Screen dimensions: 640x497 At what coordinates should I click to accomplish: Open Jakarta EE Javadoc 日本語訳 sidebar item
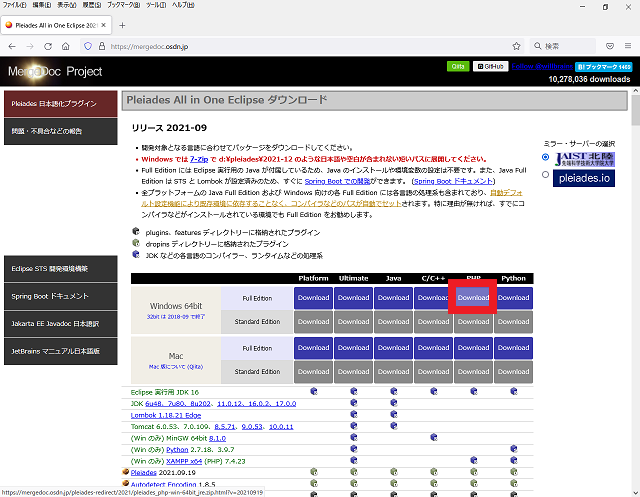point(61,324)
